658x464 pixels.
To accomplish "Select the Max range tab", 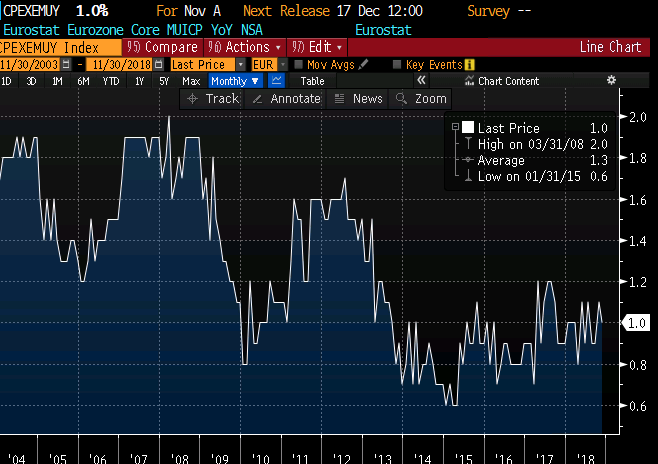I will tap(191, 81).
